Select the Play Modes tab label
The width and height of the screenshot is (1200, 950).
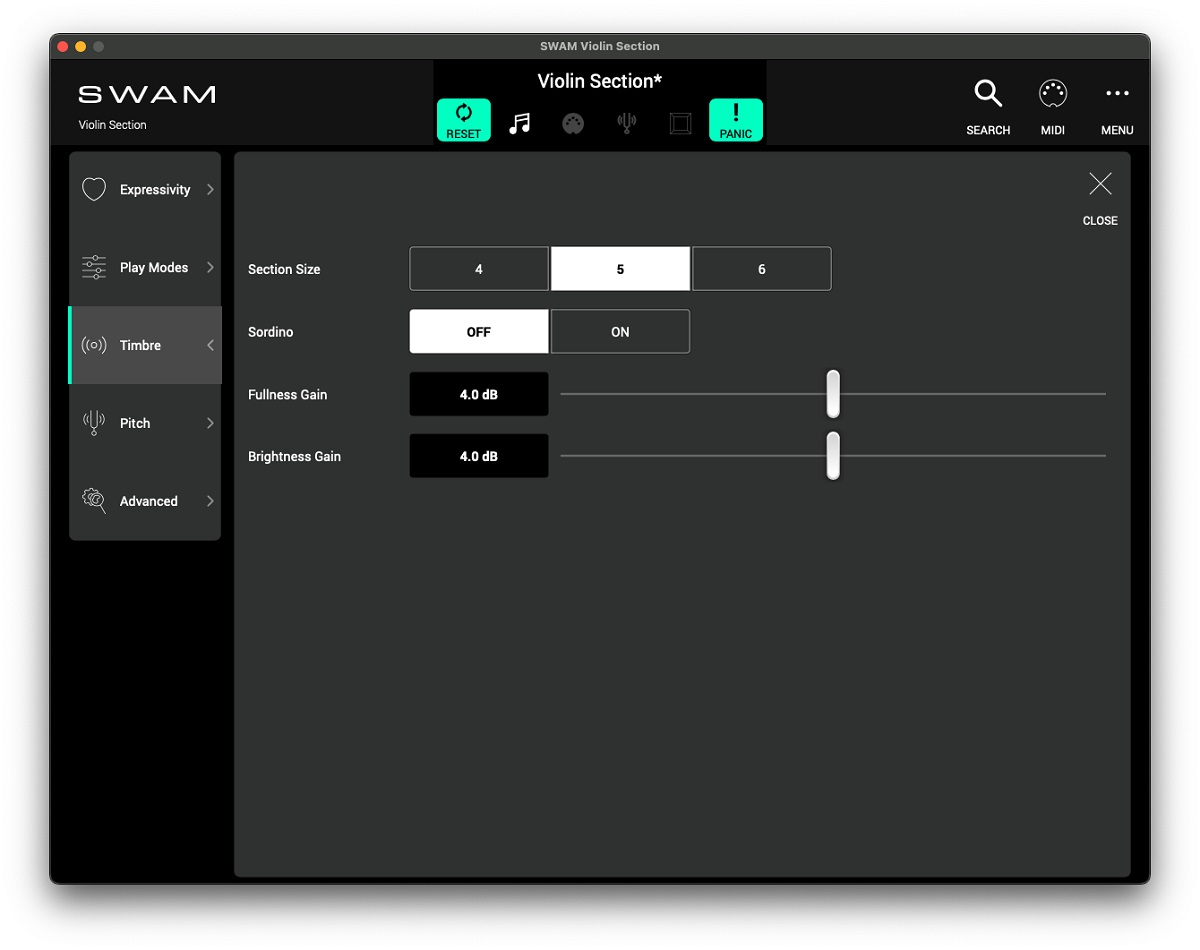pyautogui.click(x=154, y=268)
